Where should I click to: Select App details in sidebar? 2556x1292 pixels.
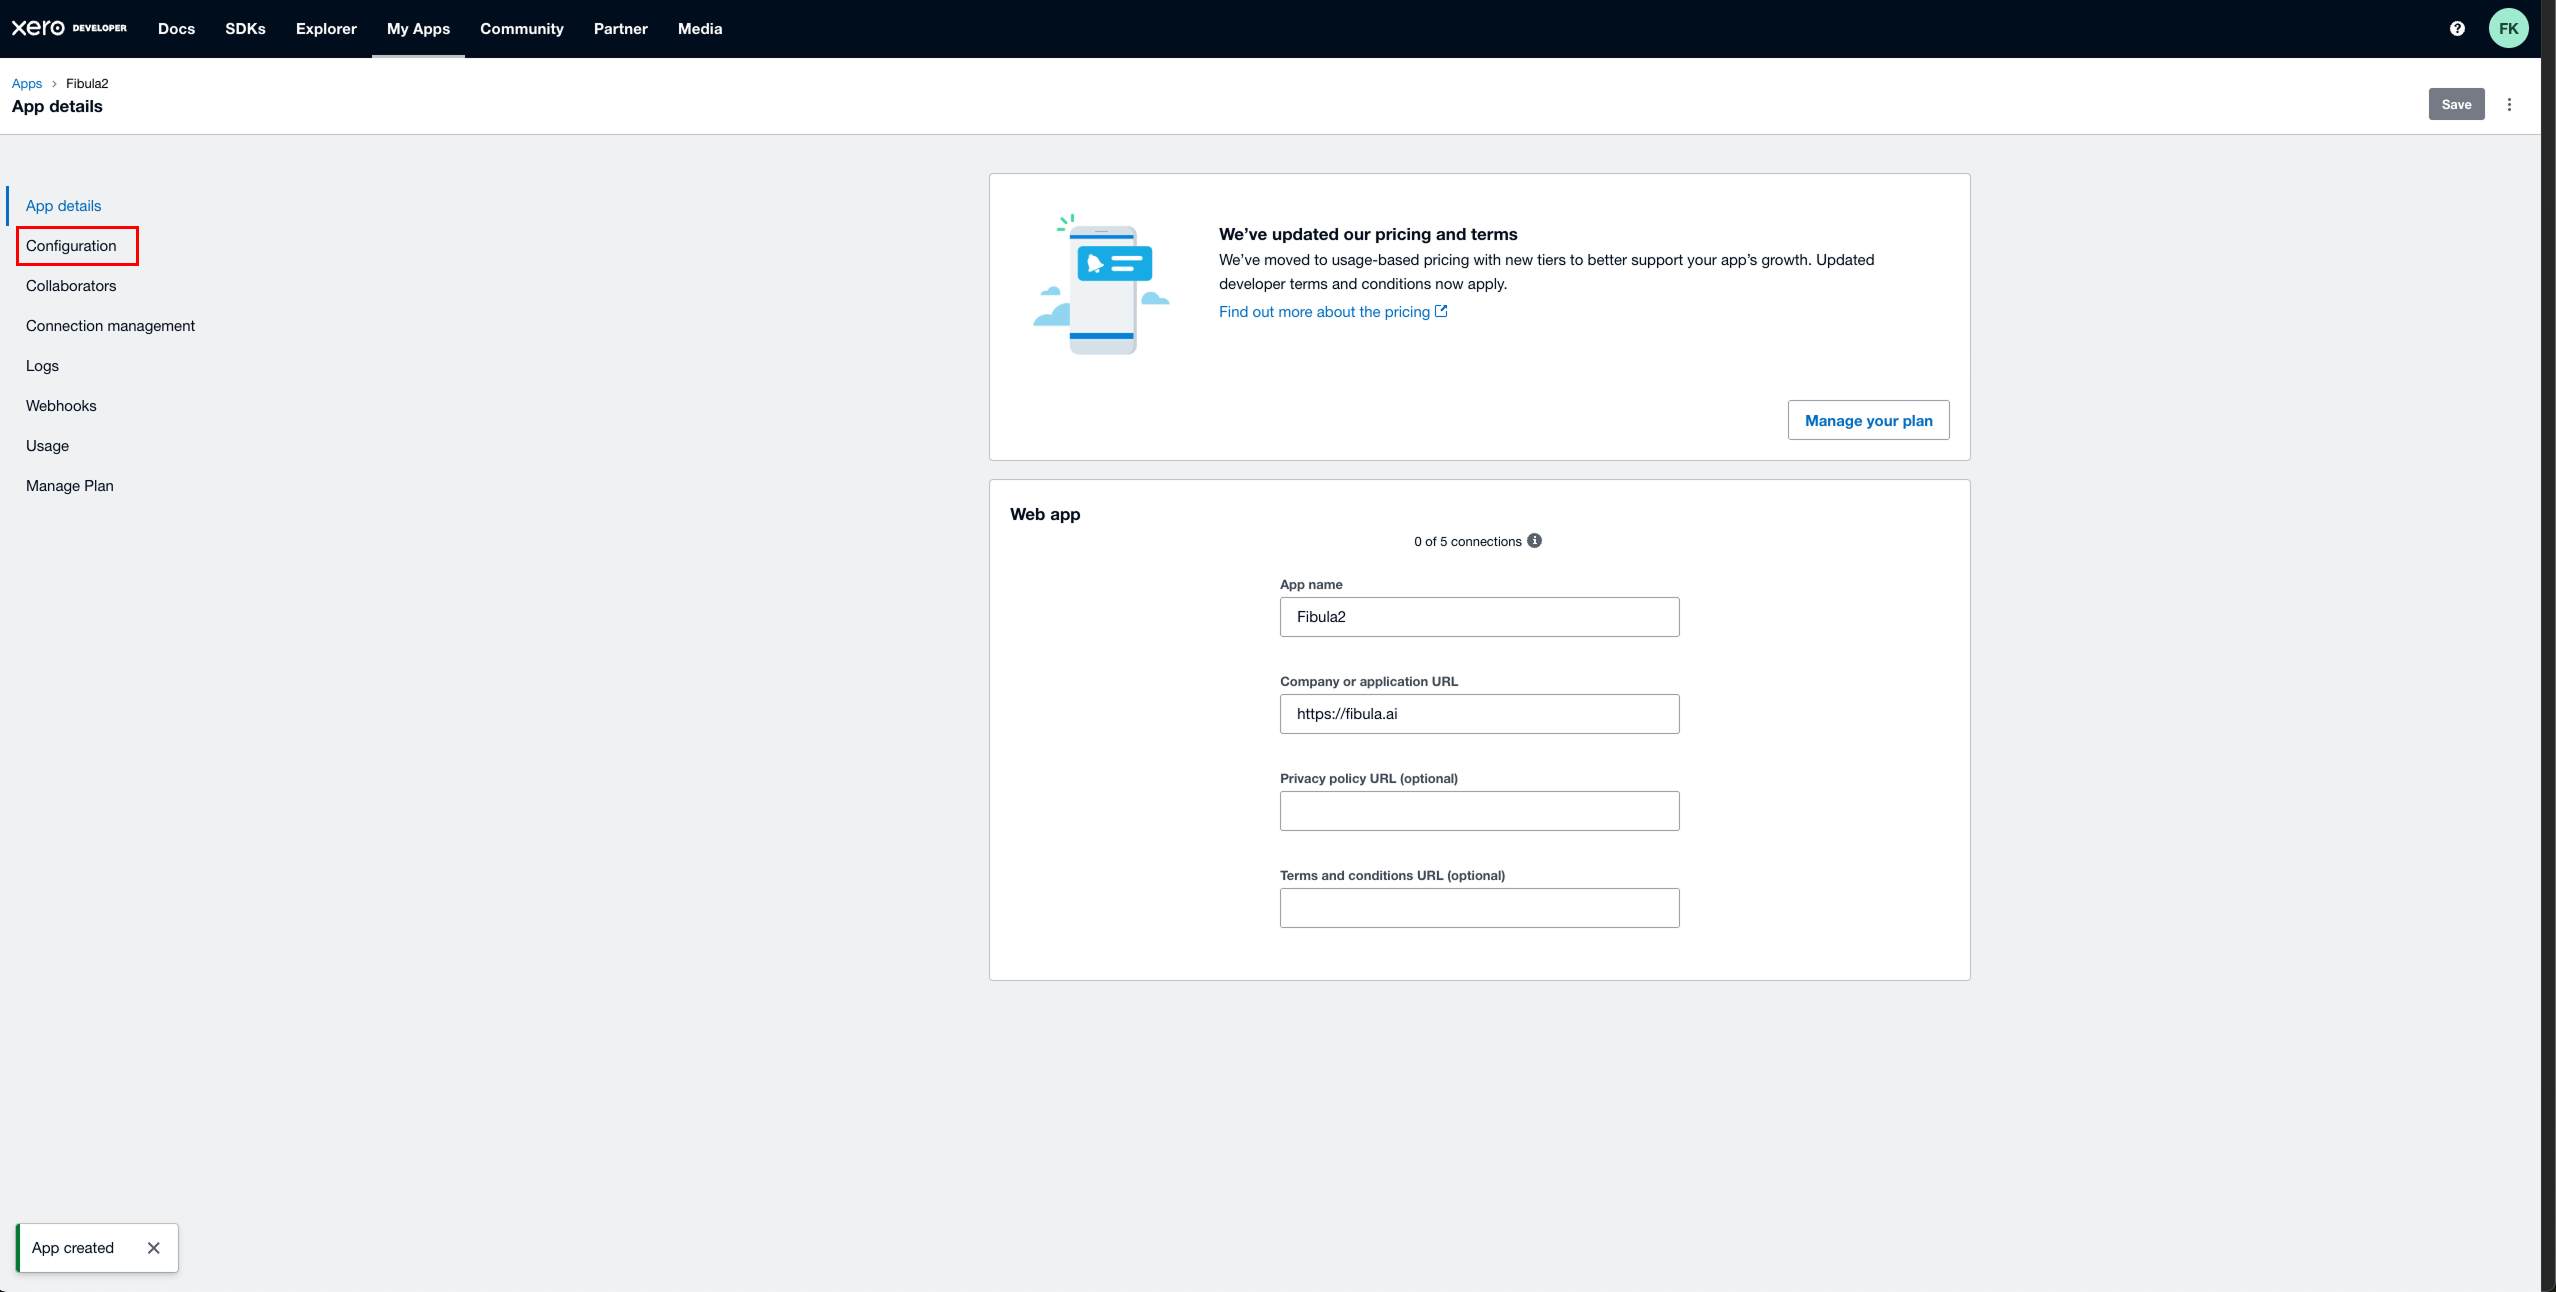point(64,206)
